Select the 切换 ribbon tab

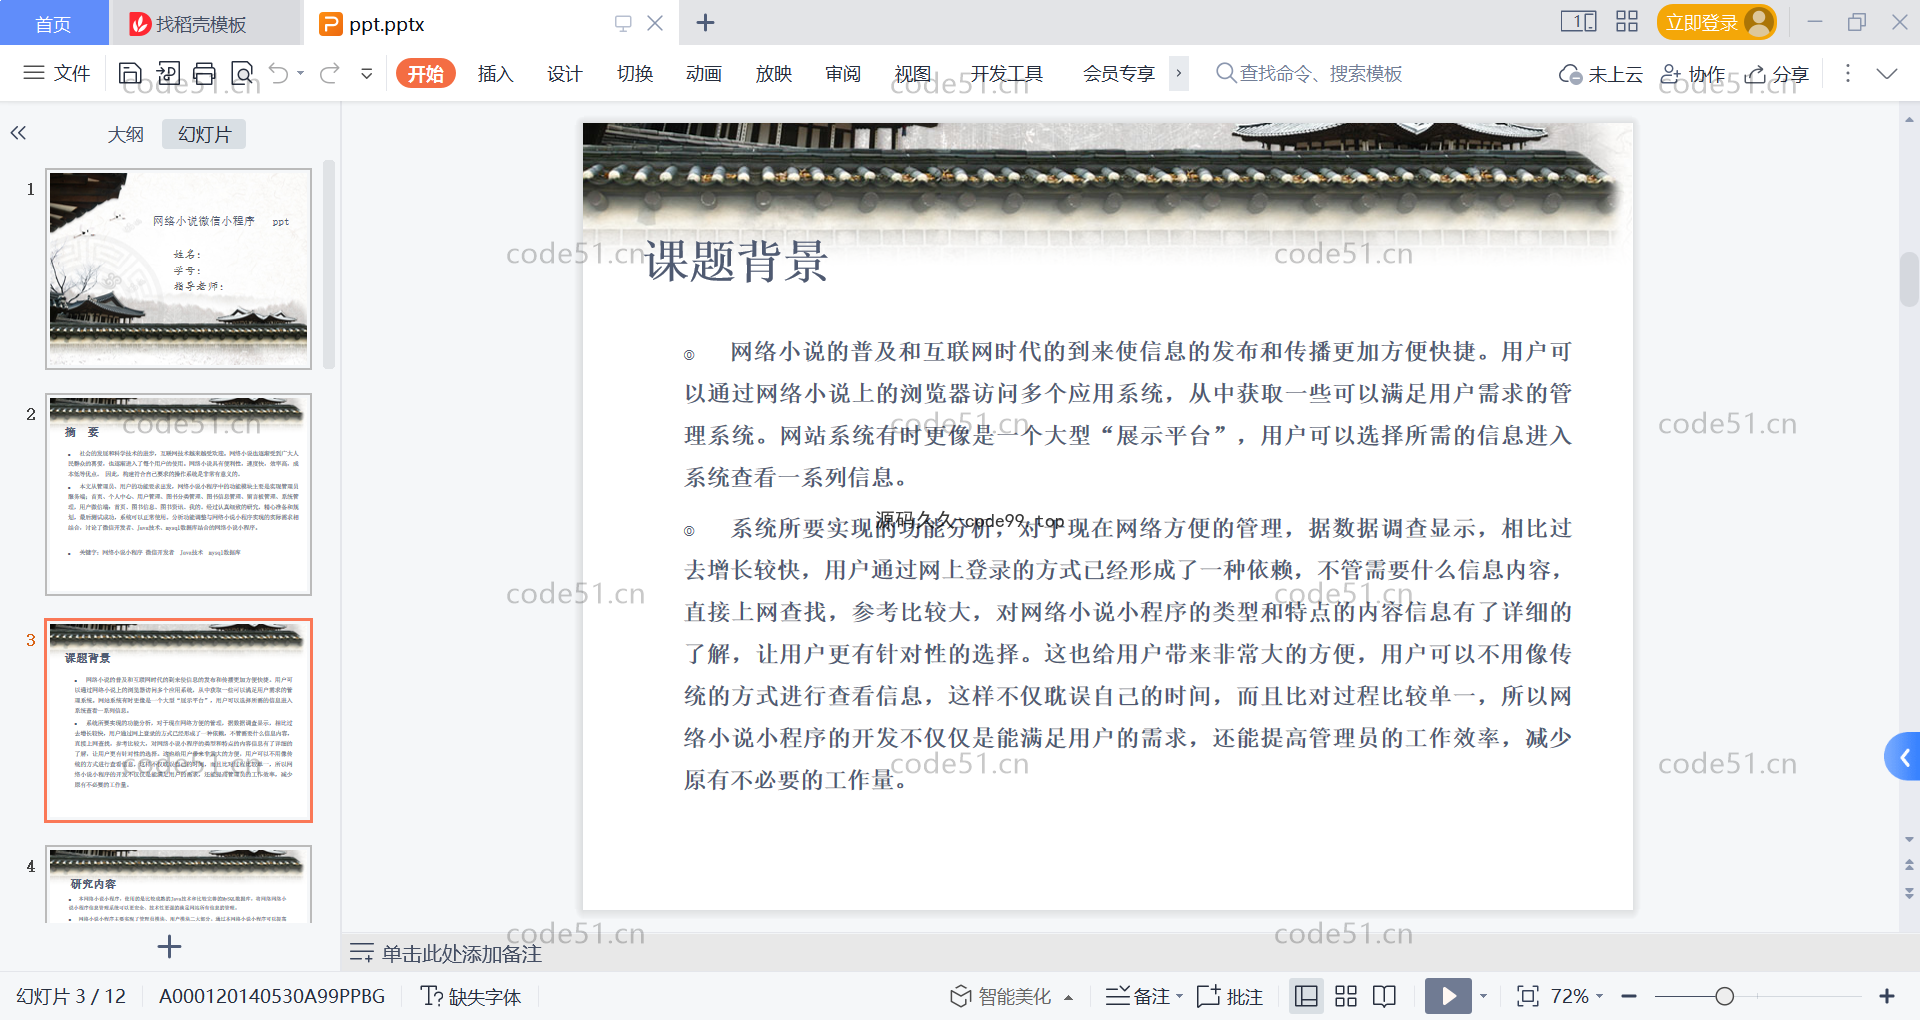tap(634, 73)
